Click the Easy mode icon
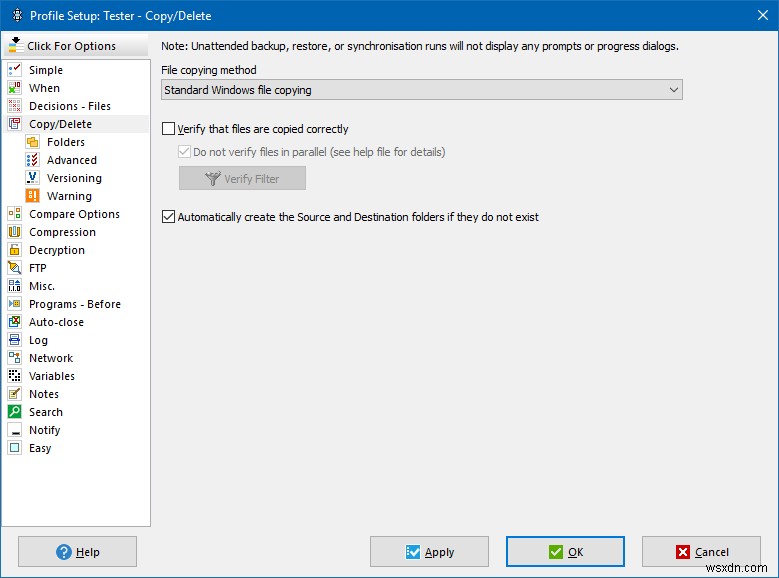This screenshot has height=578, width=779. pos(15,448)
